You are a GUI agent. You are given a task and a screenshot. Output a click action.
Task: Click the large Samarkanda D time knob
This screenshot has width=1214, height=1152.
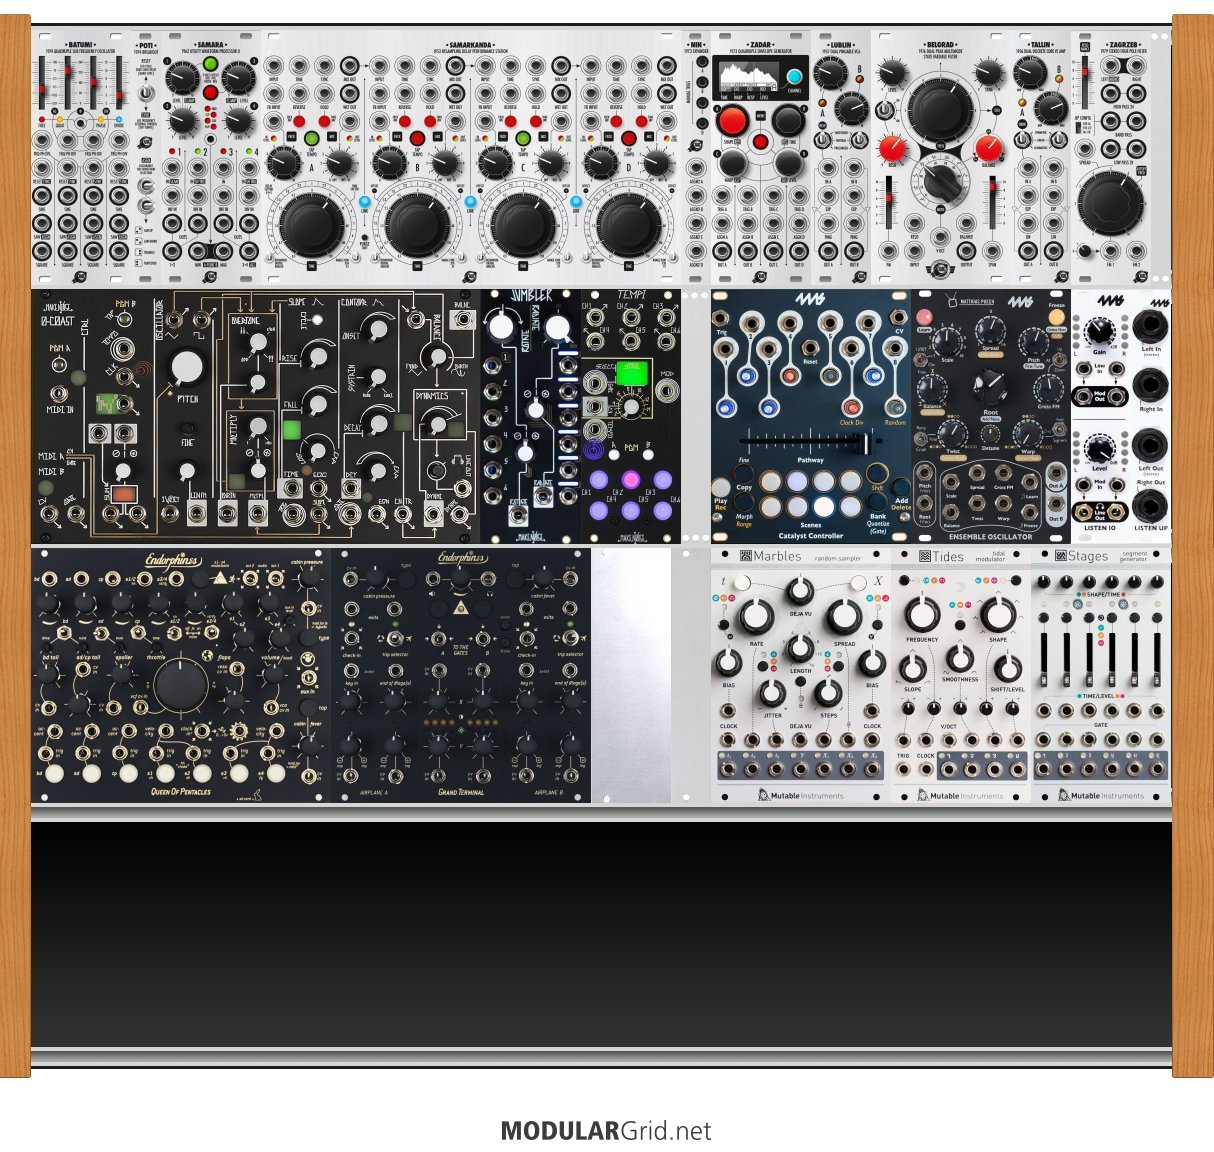coord(628,224)
